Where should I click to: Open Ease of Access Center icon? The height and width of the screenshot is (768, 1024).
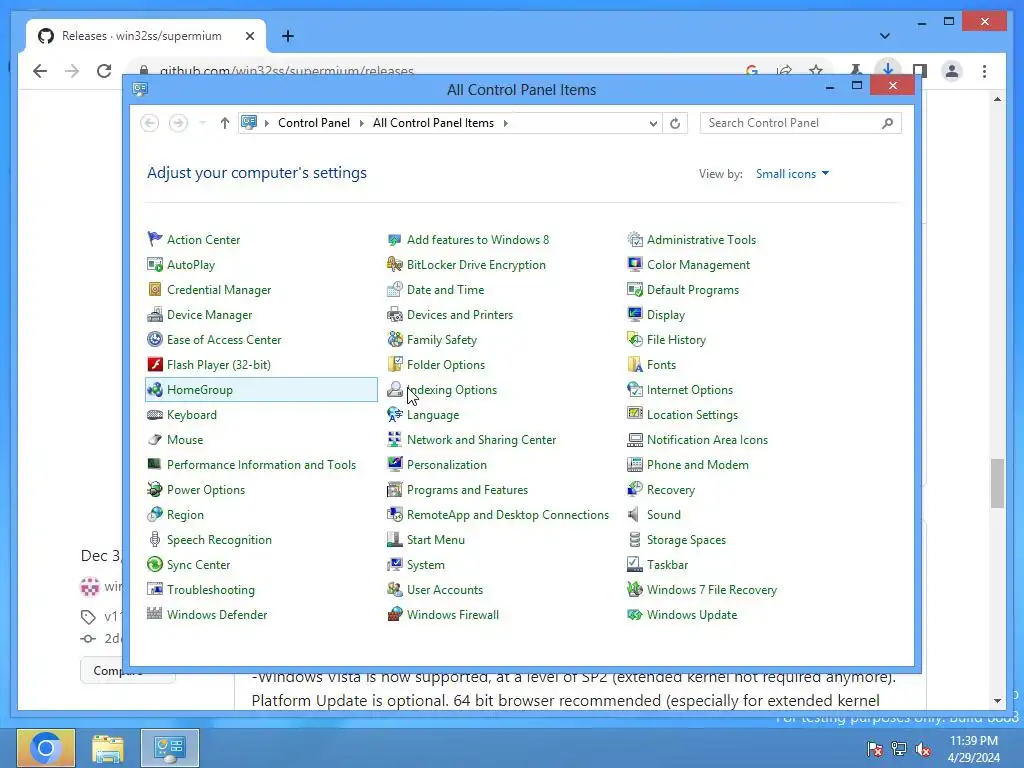[155, 340]
